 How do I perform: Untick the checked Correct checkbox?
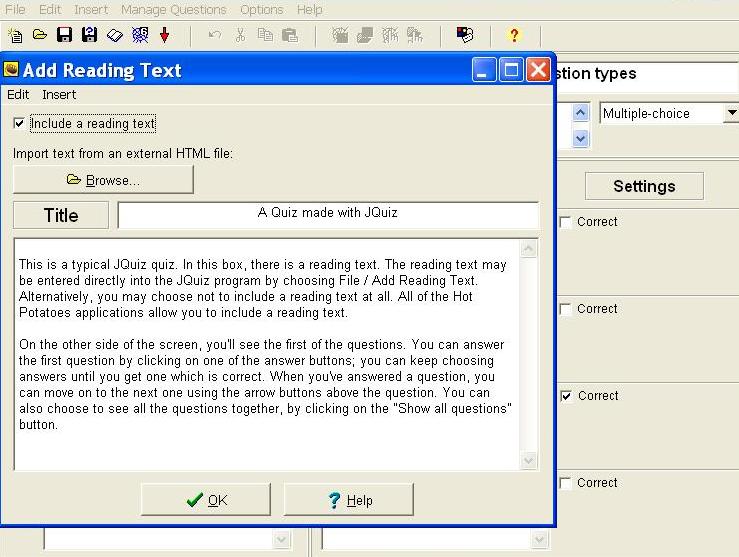pos(566,396)
